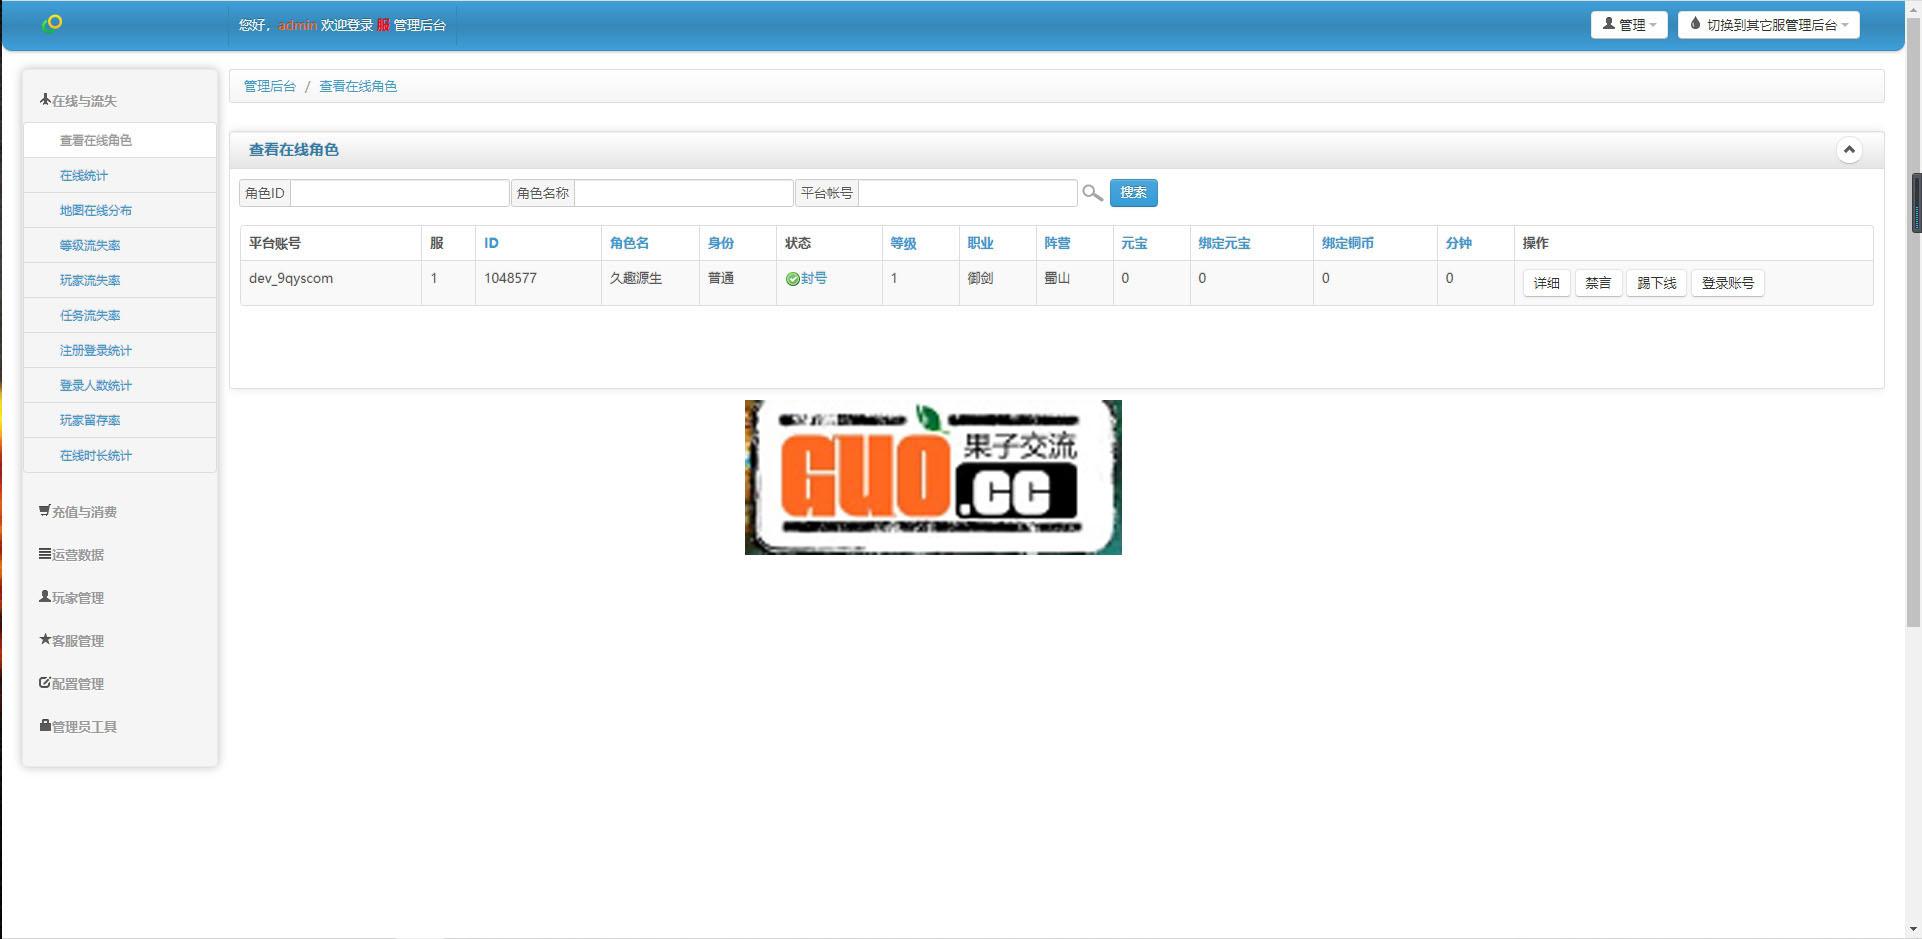This screenshot has height=939, width=1922.
Task: Sort the table by the ID column
Action: coord(491,243)
